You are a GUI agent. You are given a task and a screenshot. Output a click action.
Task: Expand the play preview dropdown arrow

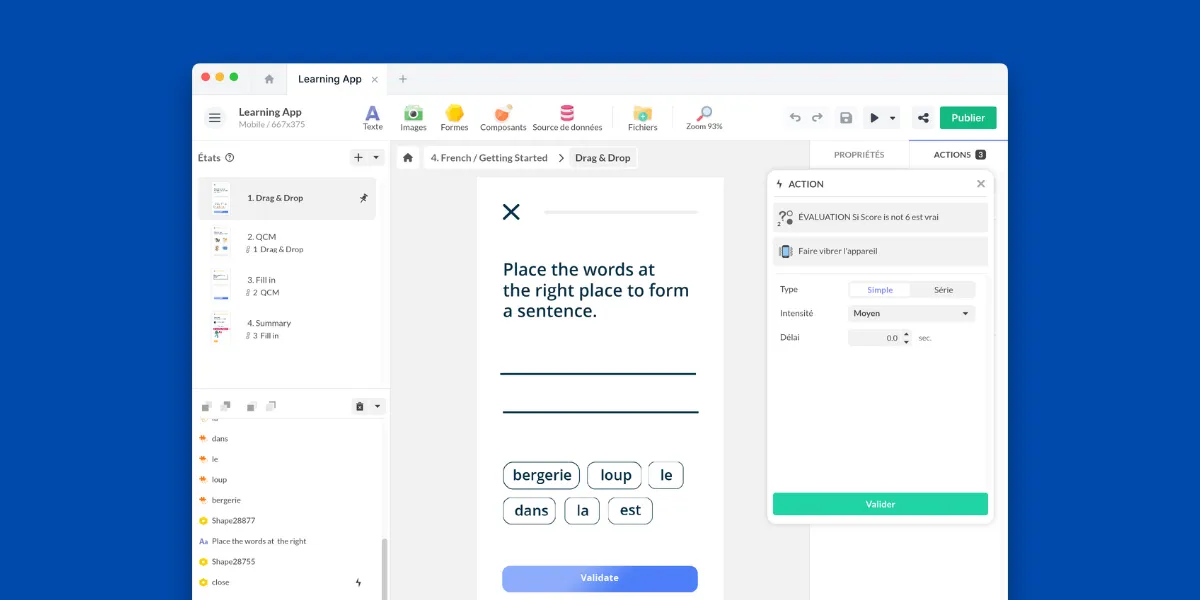(x=893, y=118)
